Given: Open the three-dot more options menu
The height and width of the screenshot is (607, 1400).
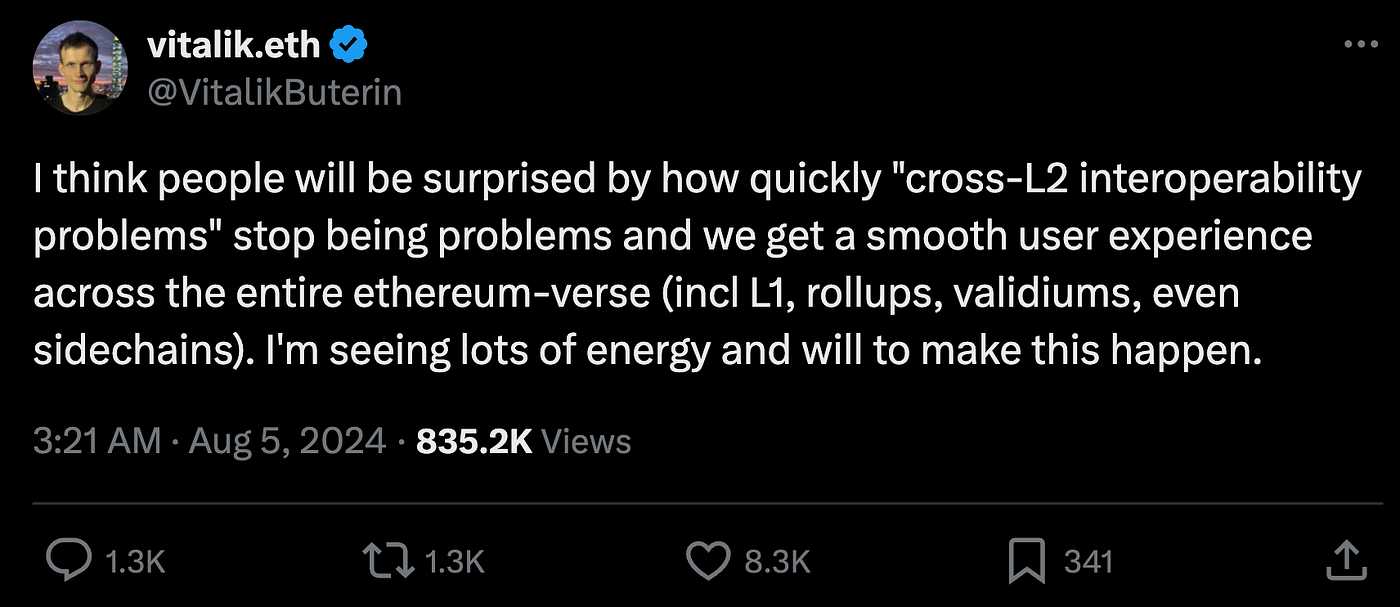Looking at the screenshot, I should pos(1361,44).
